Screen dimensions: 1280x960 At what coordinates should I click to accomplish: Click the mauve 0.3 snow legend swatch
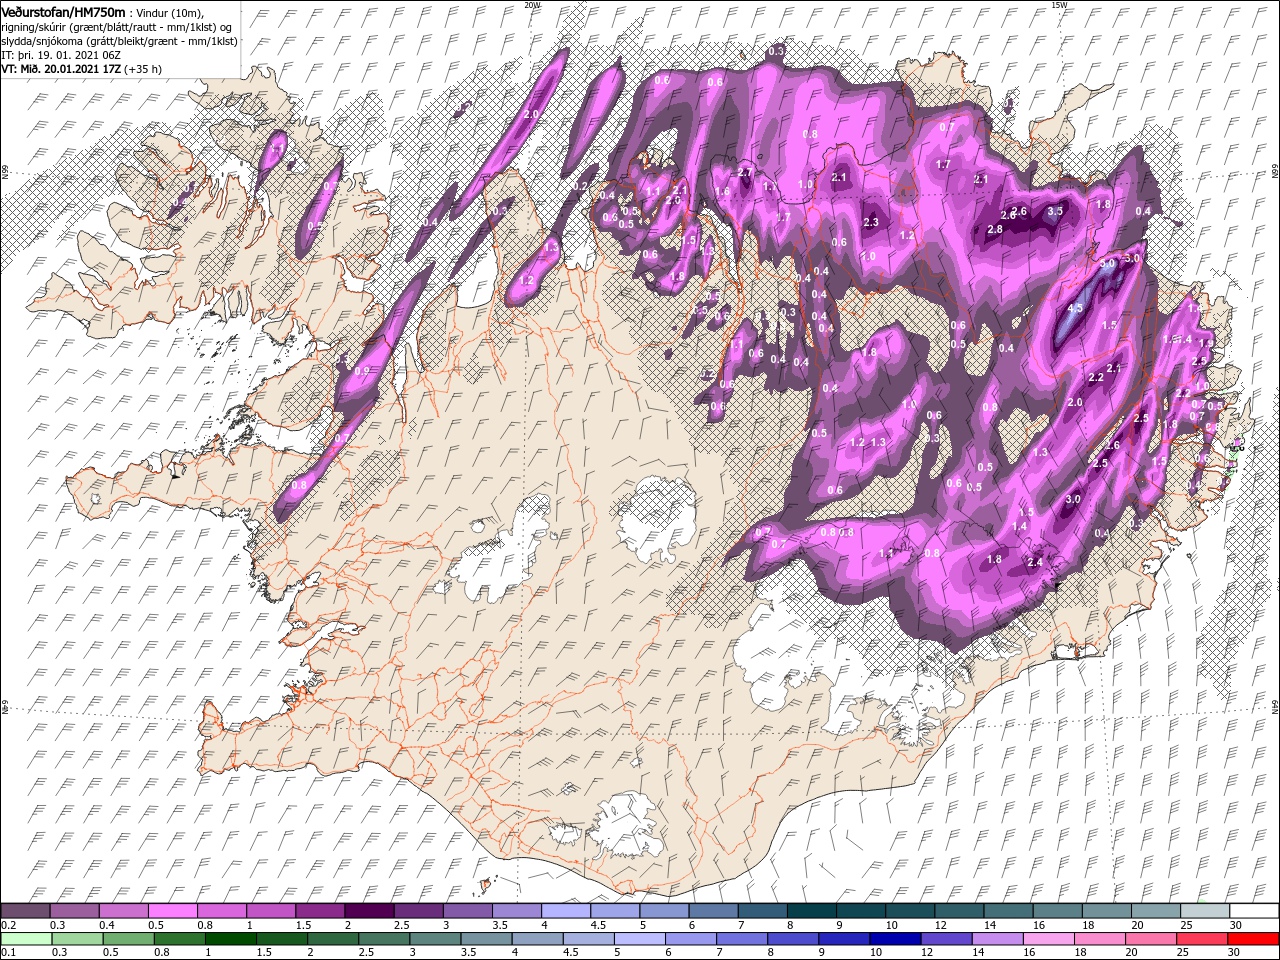[x=74, y=911]
